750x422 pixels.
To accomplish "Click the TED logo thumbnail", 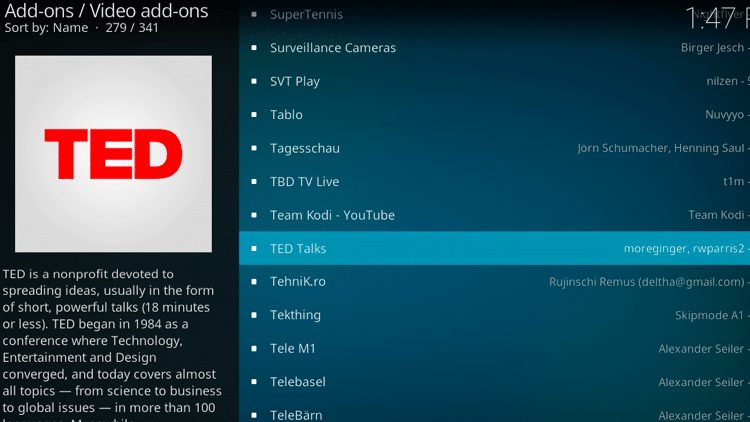I will point(113,154).
